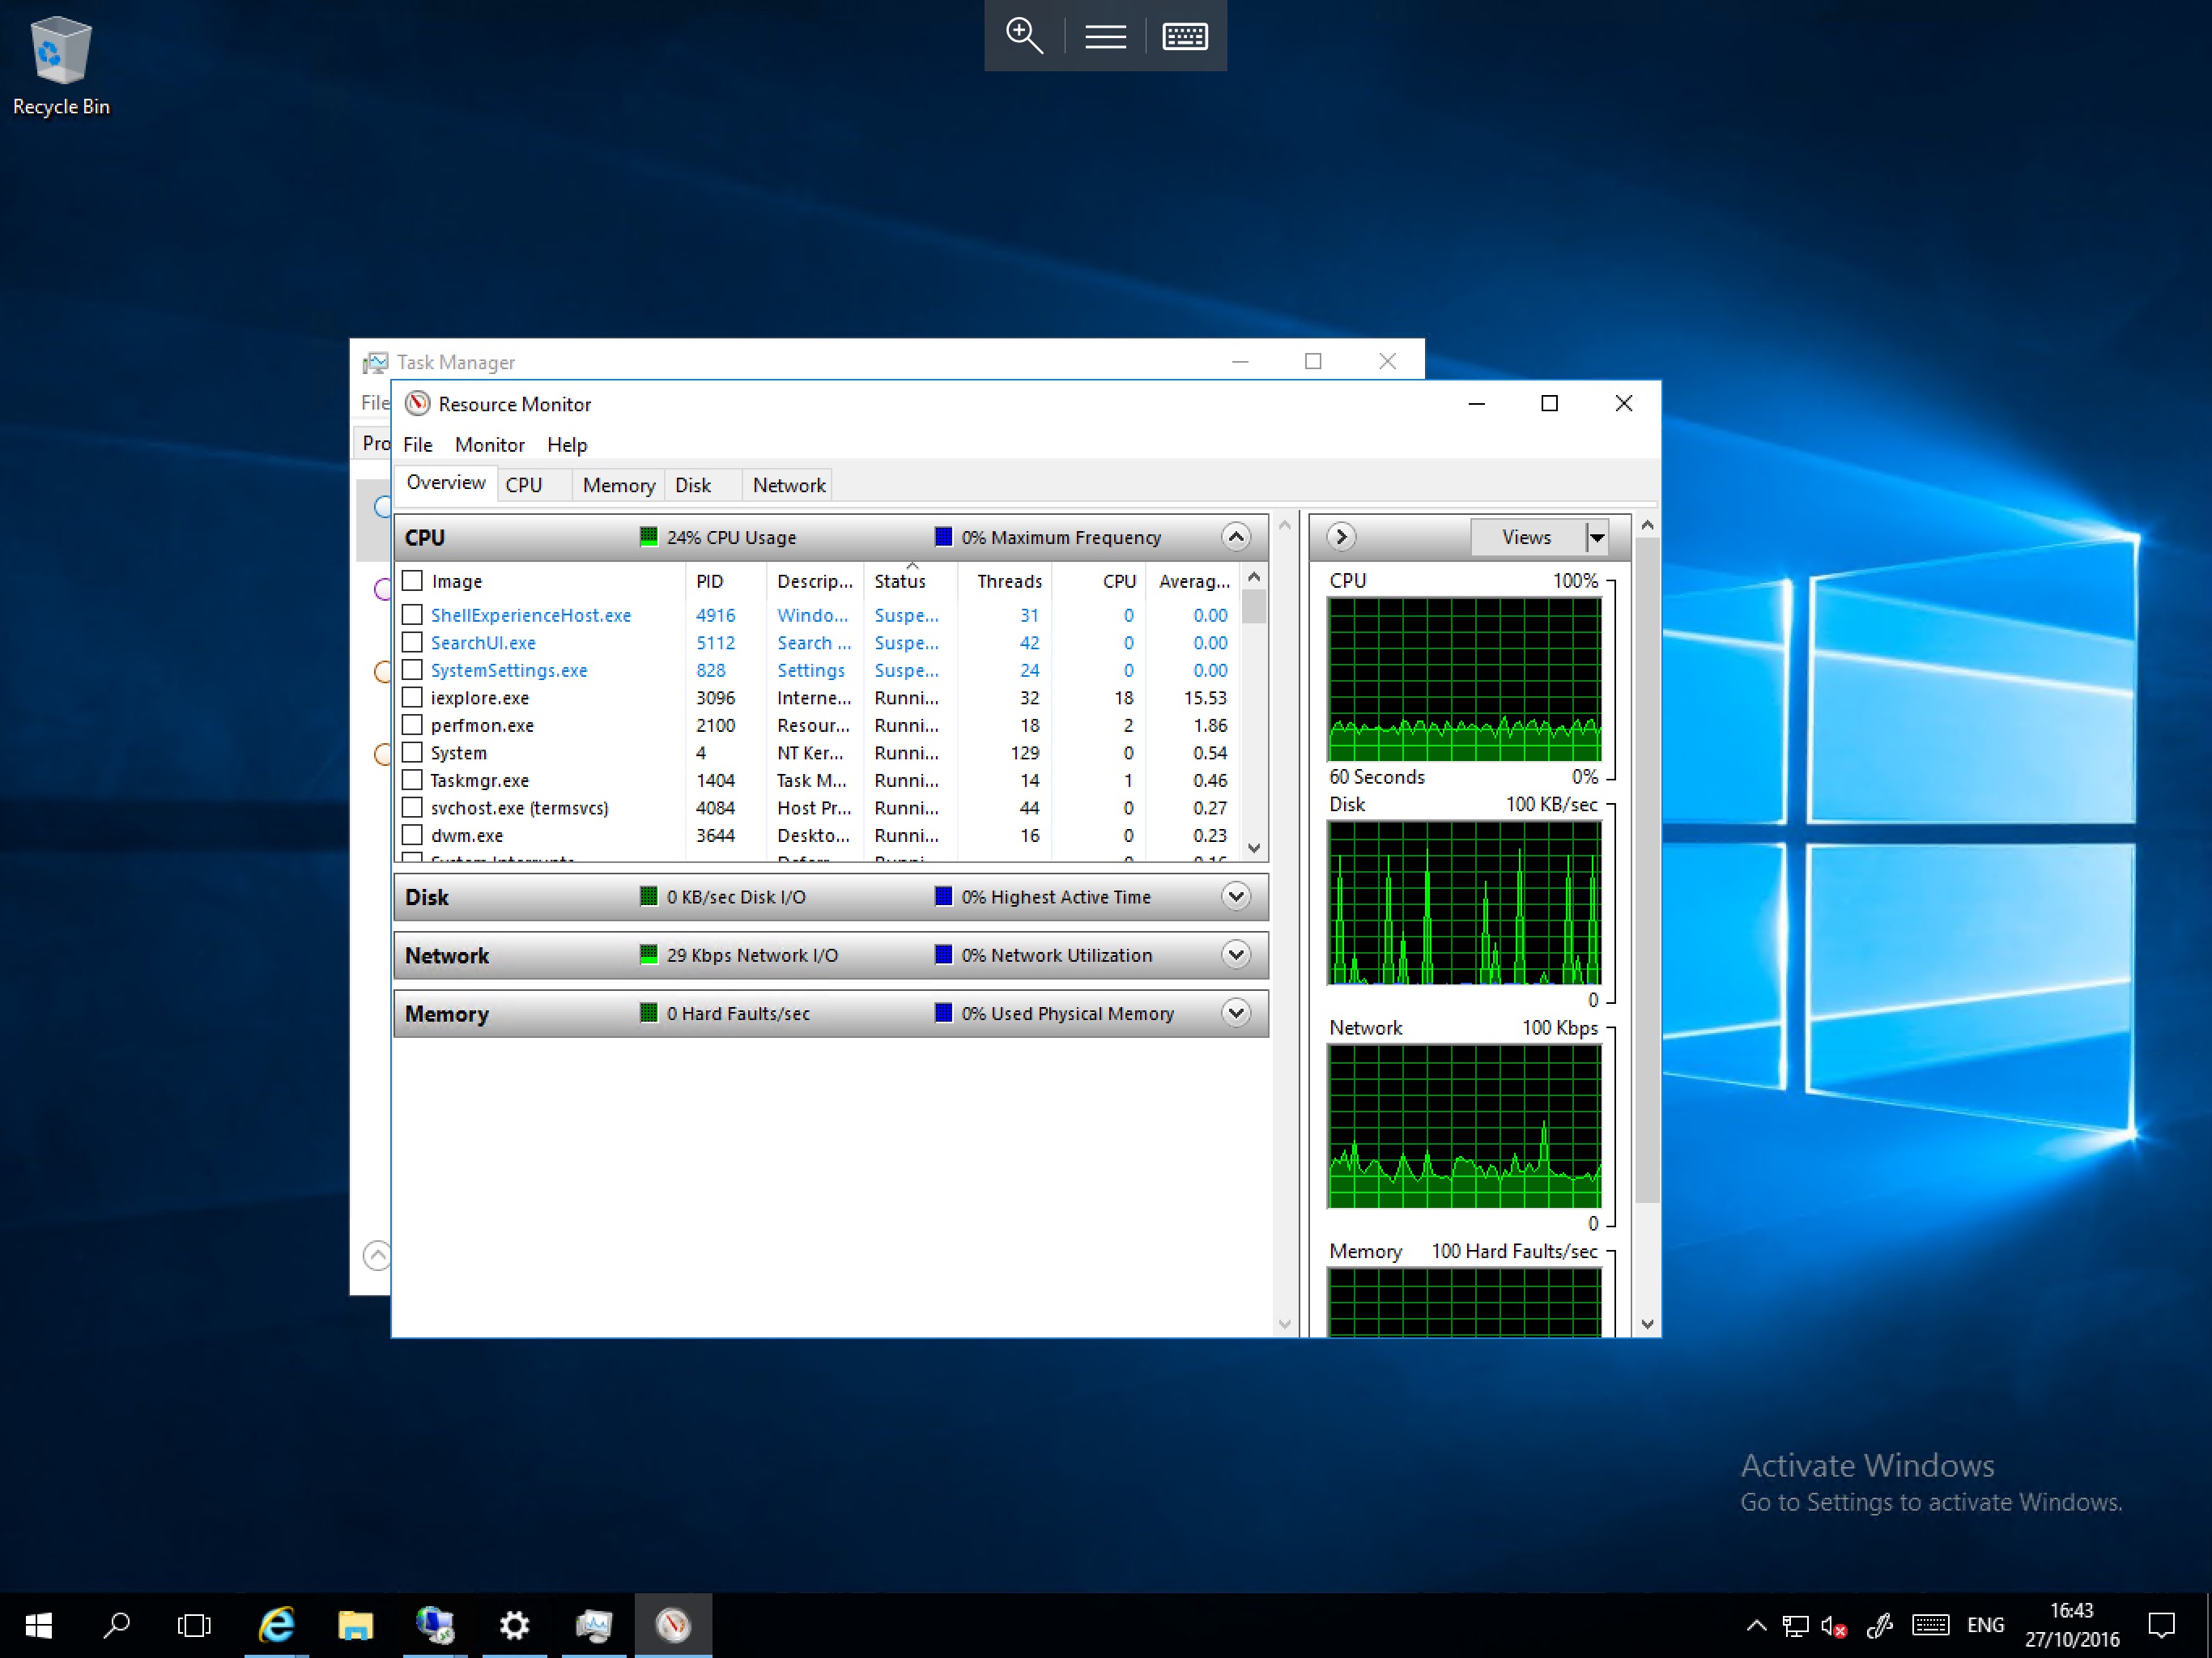The width and height of the screenshot is (2212, 1658).
Task: Open Windows Settings gear on the taskbar
Action: [x=514, y=1624]
